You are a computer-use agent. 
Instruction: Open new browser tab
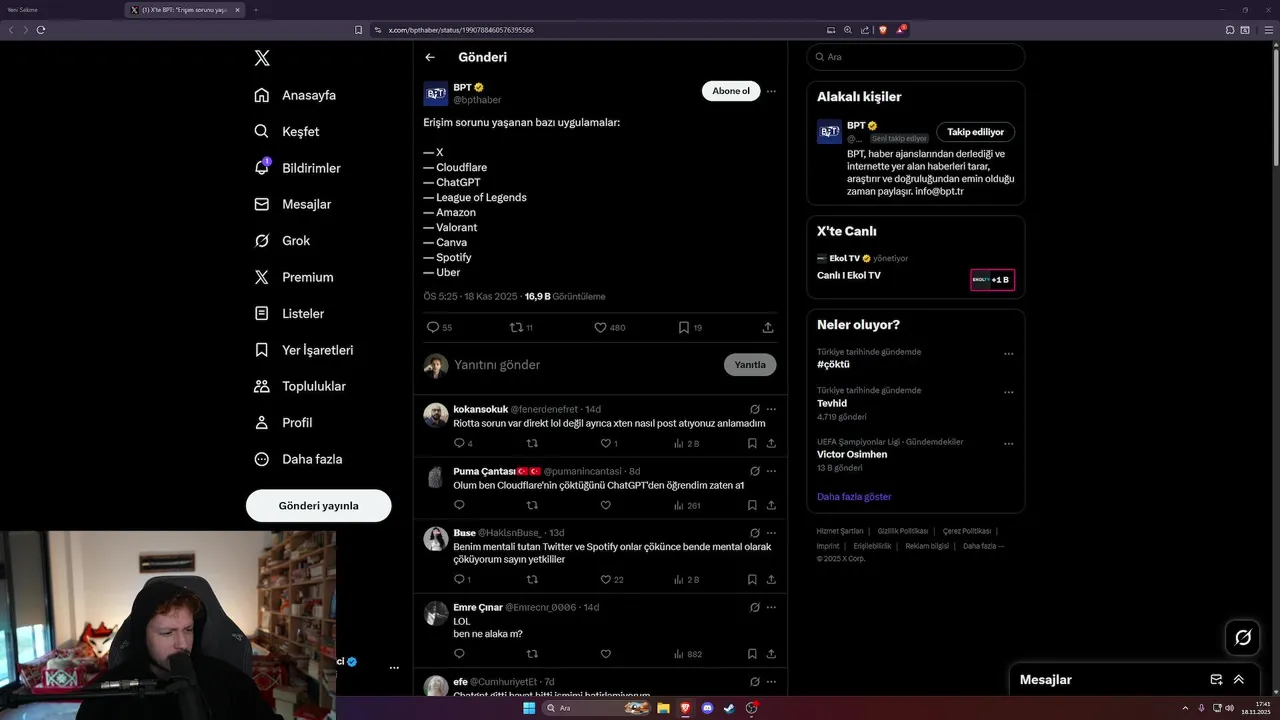click(255, 10)
